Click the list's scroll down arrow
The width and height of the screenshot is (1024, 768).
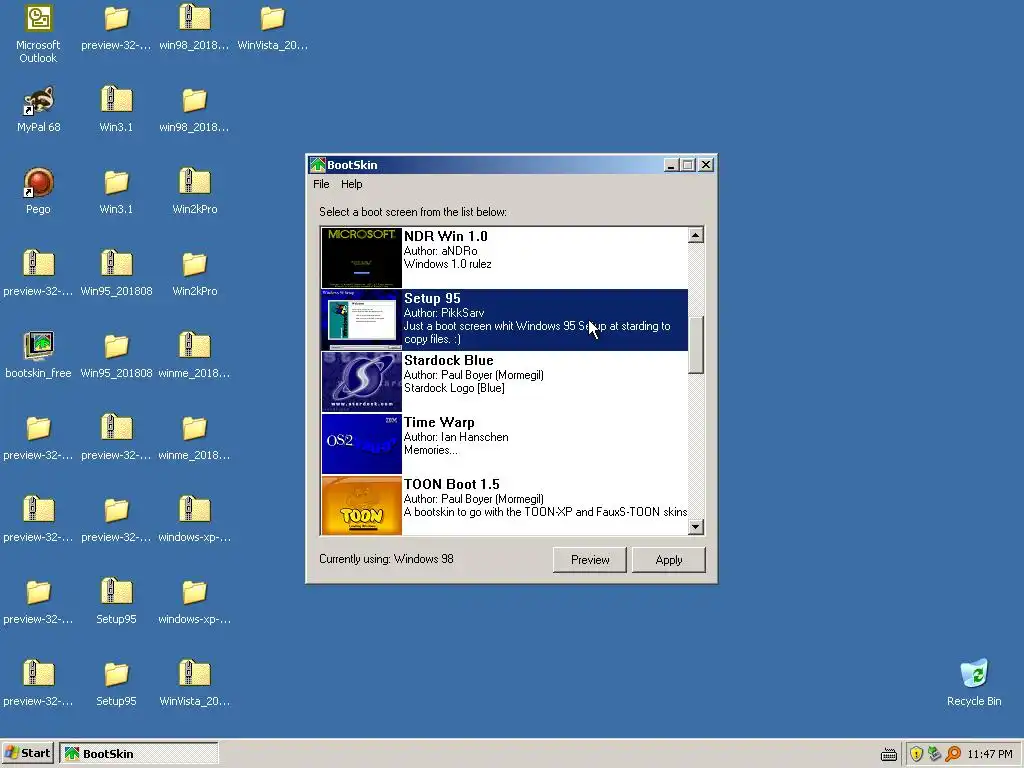click(696, 526)
